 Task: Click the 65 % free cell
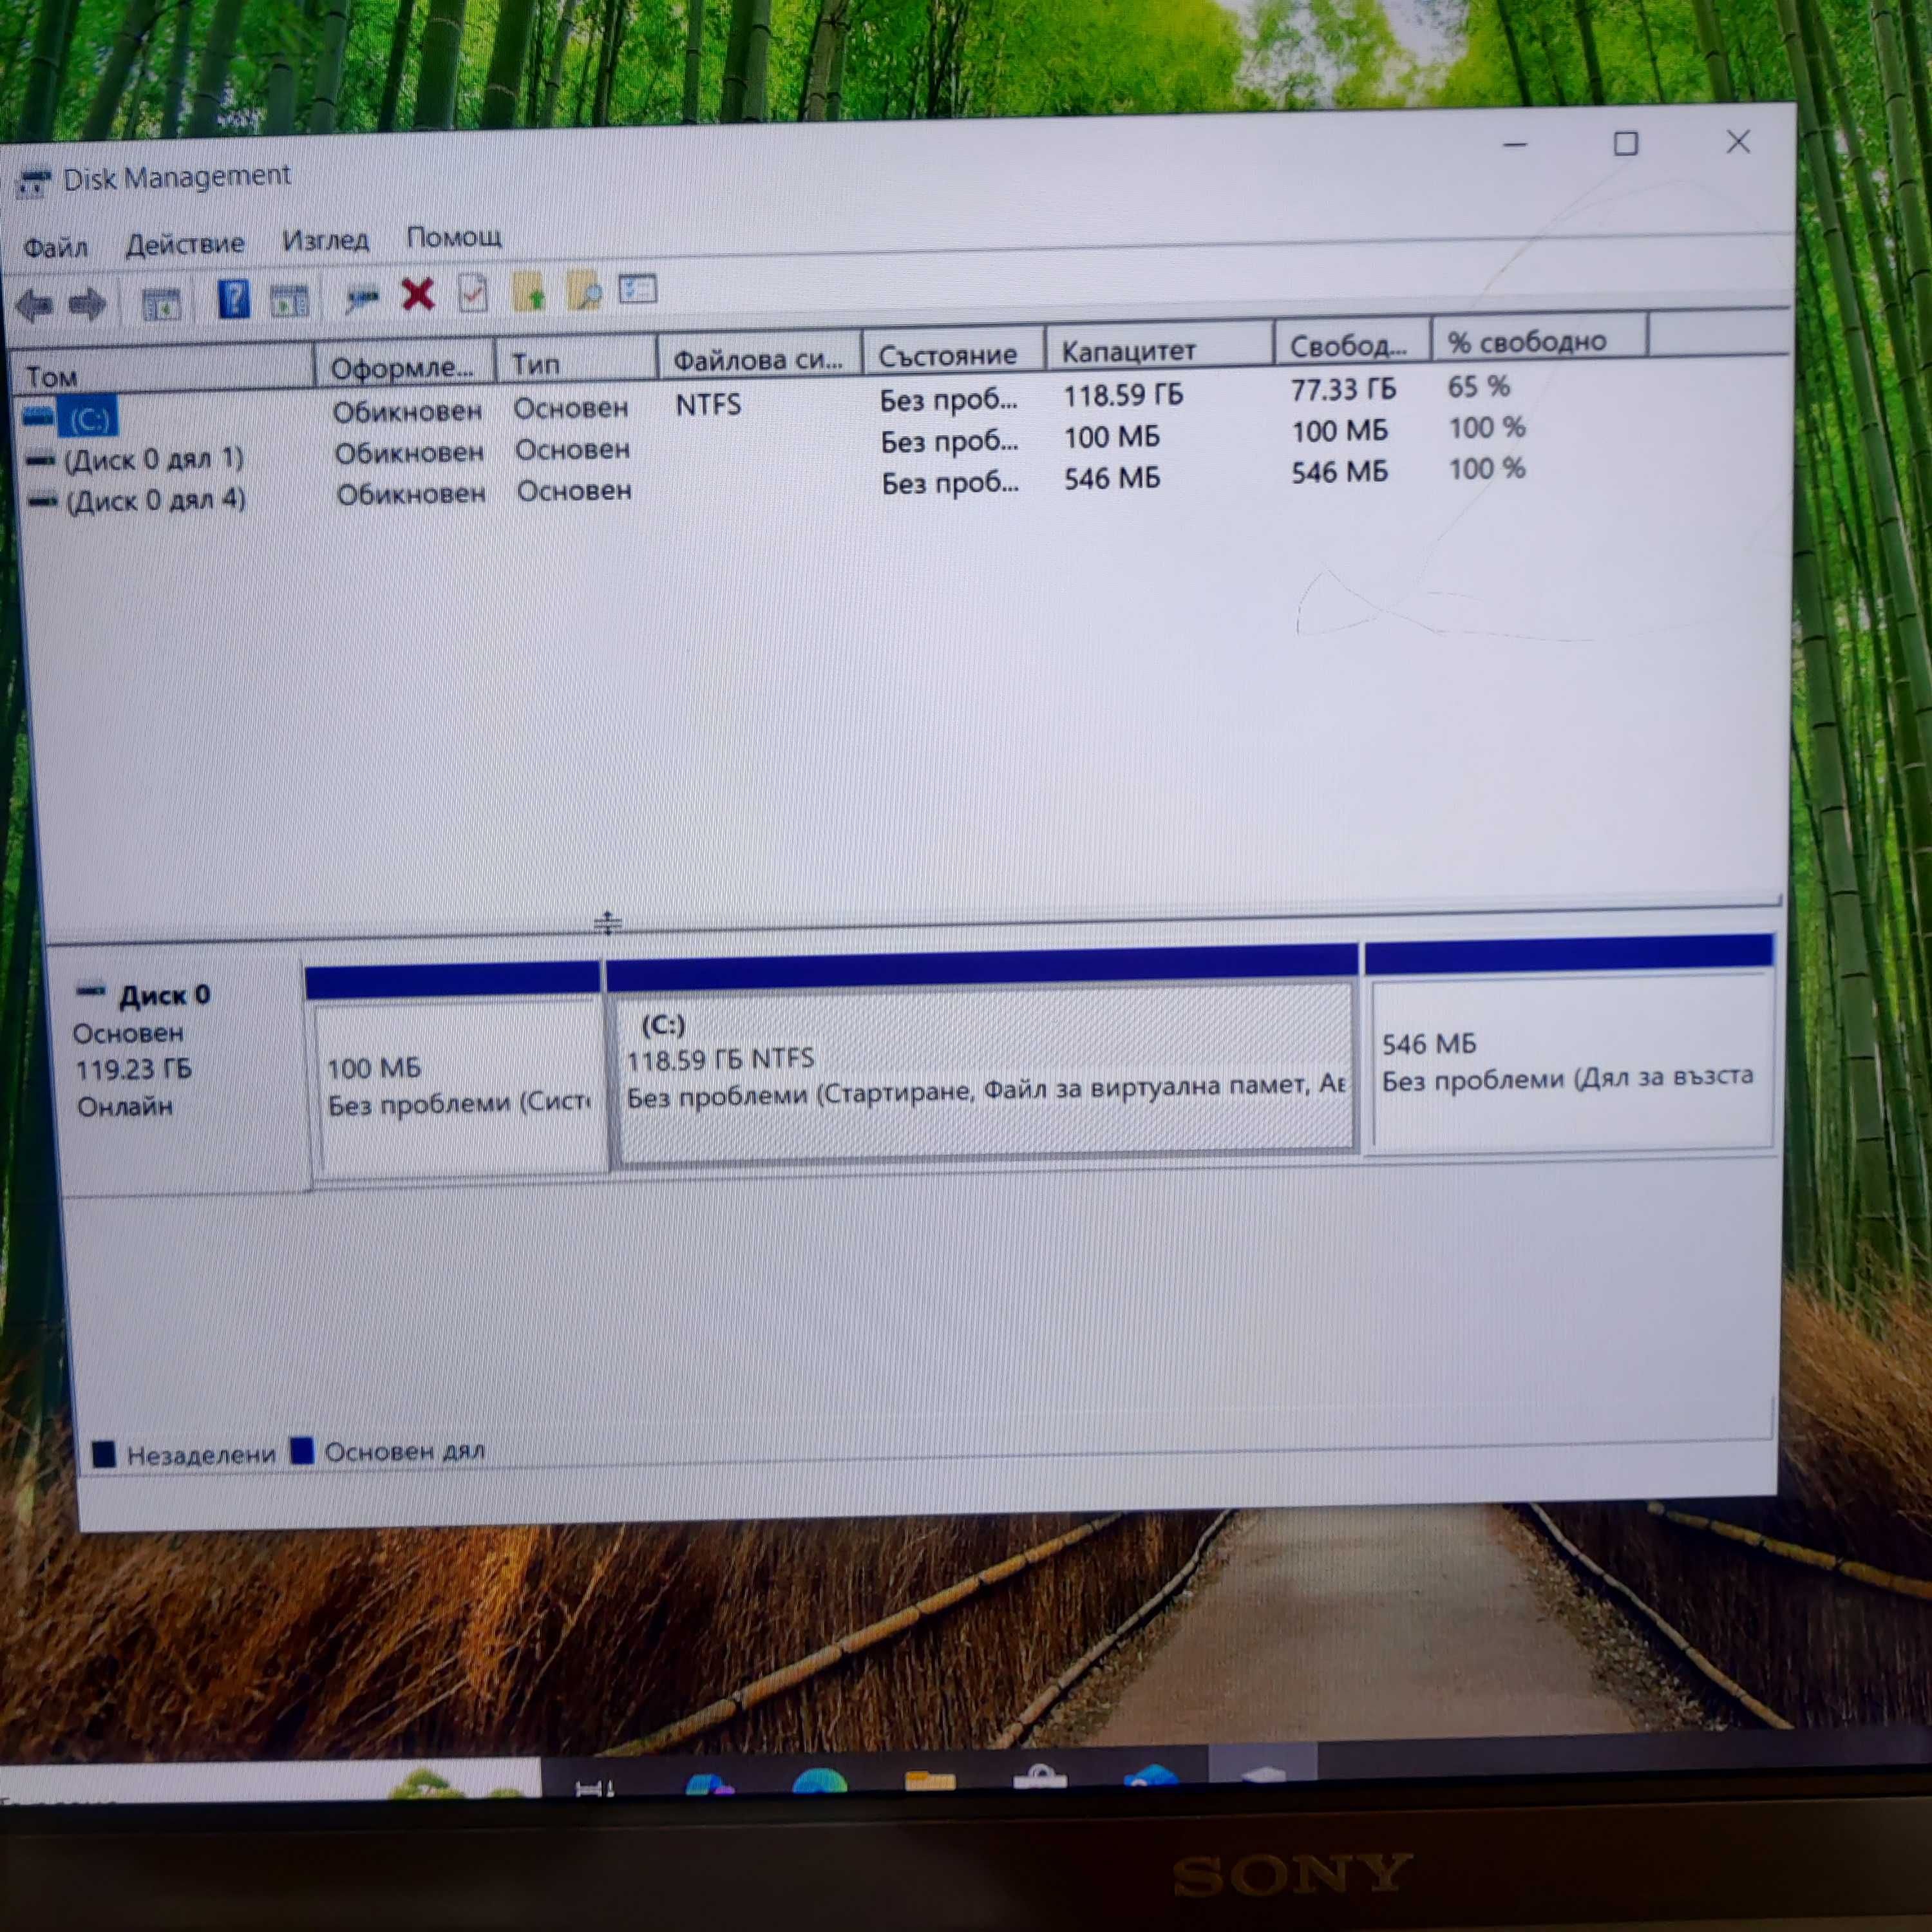(1479, 386)
